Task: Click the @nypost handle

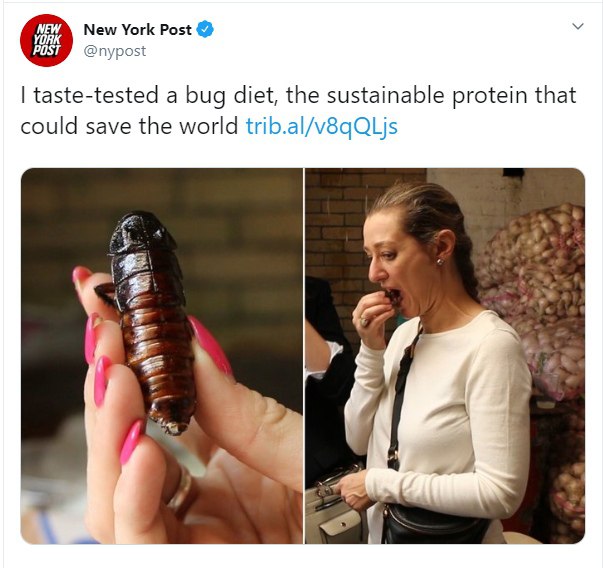Action: pos(115,51)
